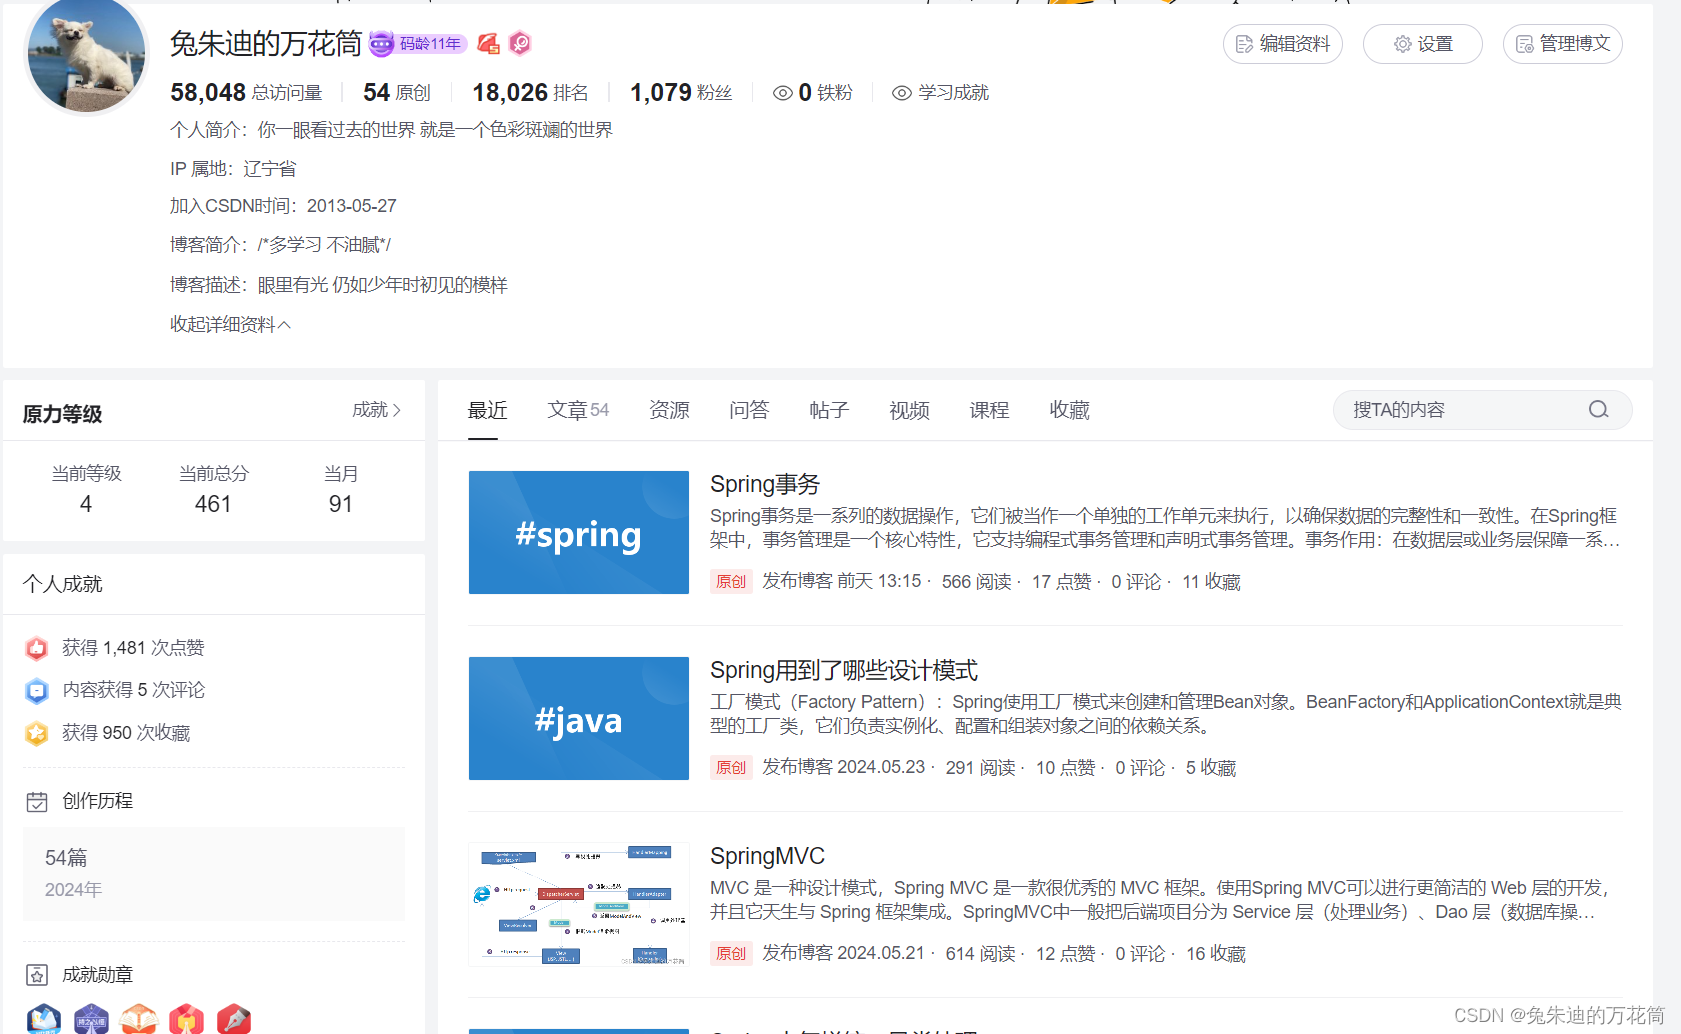Switch to the 文章 54 tab
Viewport: 1681px width, 1034px height.
(x=578, y=410)
